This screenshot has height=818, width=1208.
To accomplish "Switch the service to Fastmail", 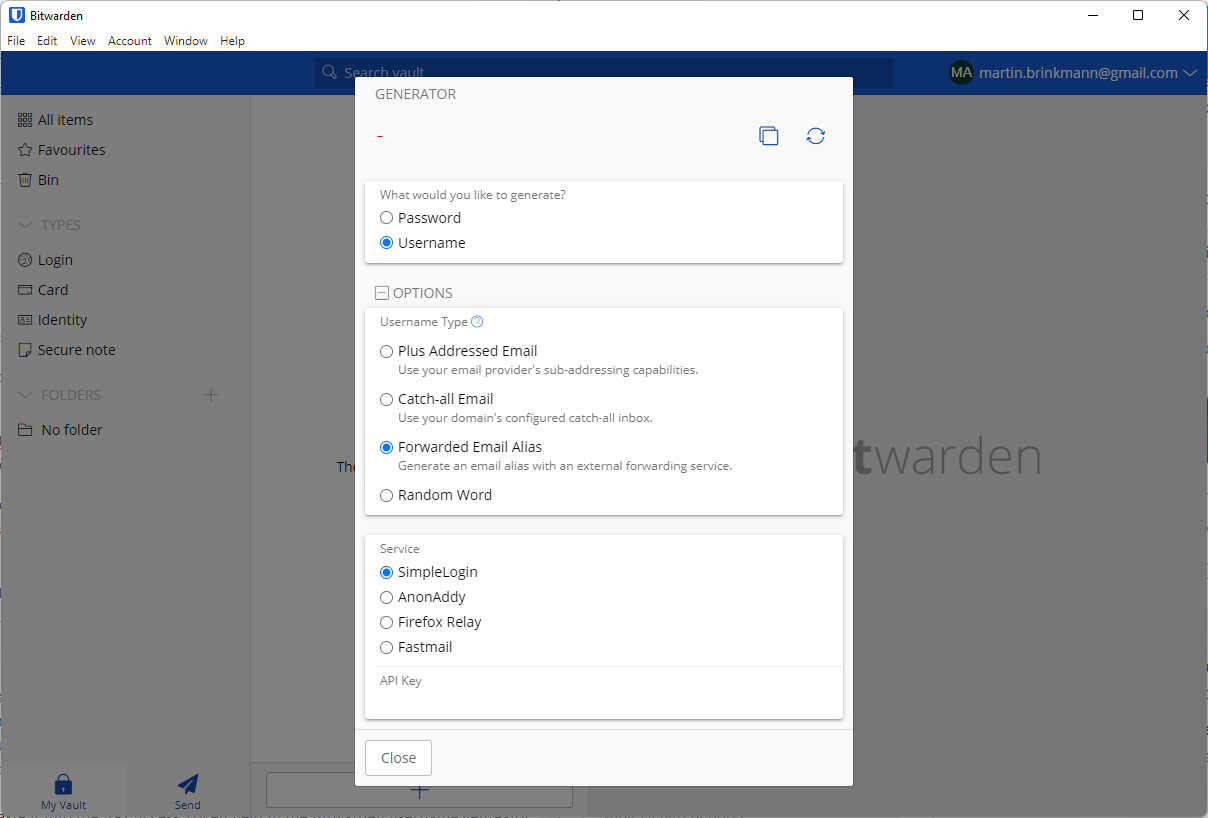I will (386, 647).
